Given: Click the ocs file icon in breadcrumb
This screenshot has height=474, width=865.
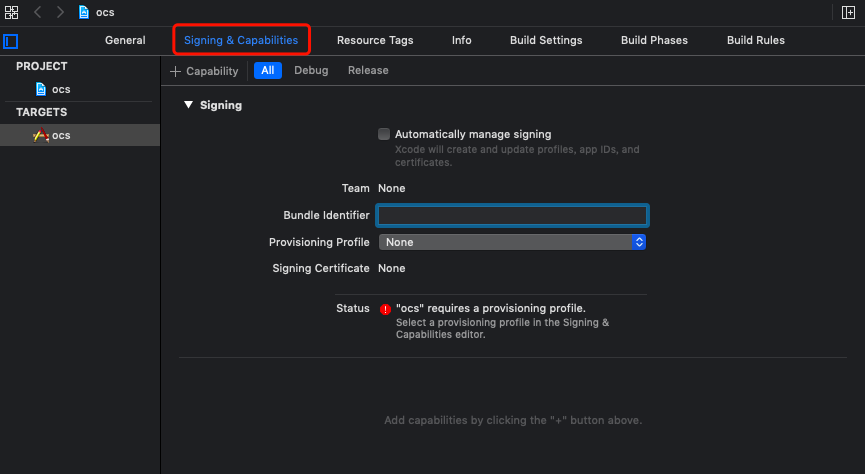Looking at the screenshot, I should tap(84, 12).
